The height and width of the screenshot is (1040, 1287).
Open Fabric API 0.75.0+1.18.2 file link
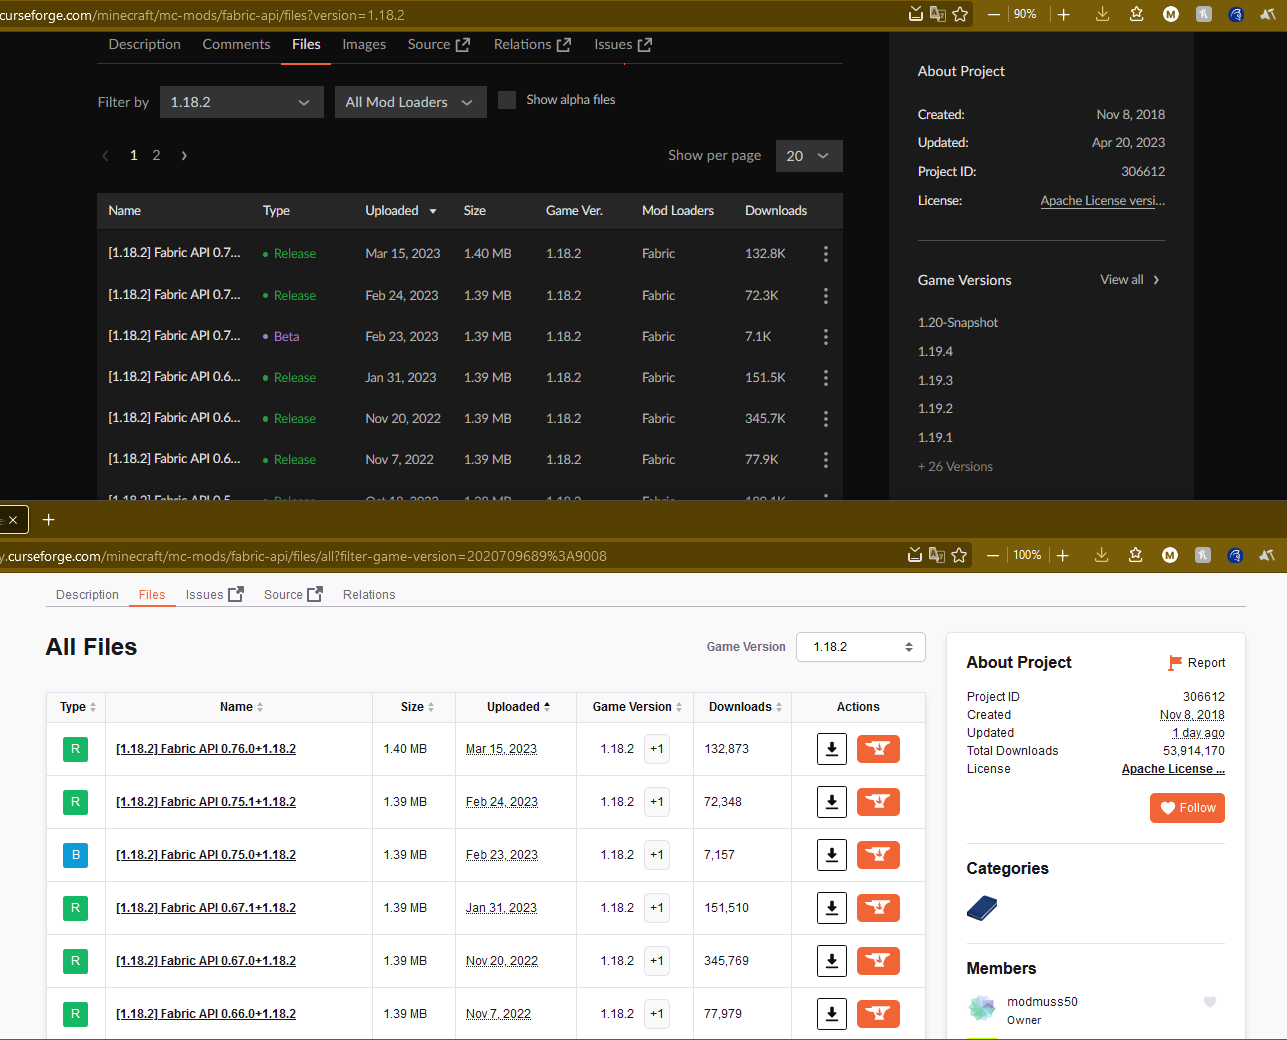(x=206, y=855)
